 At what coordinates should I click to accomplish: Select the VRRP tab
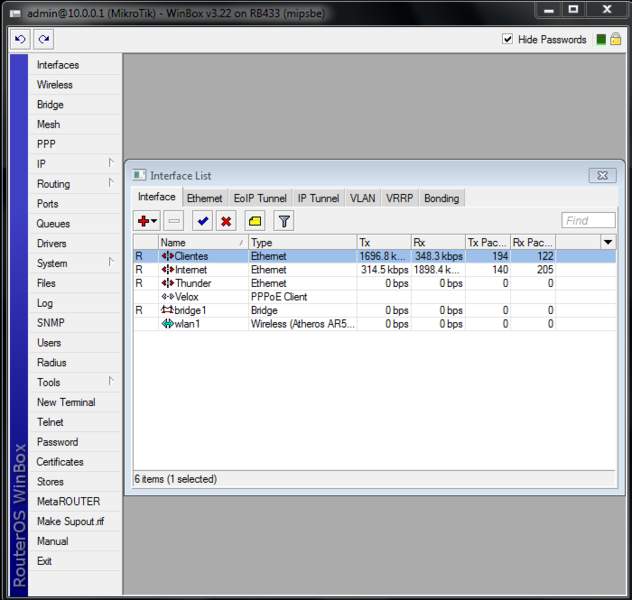[399, 198]
